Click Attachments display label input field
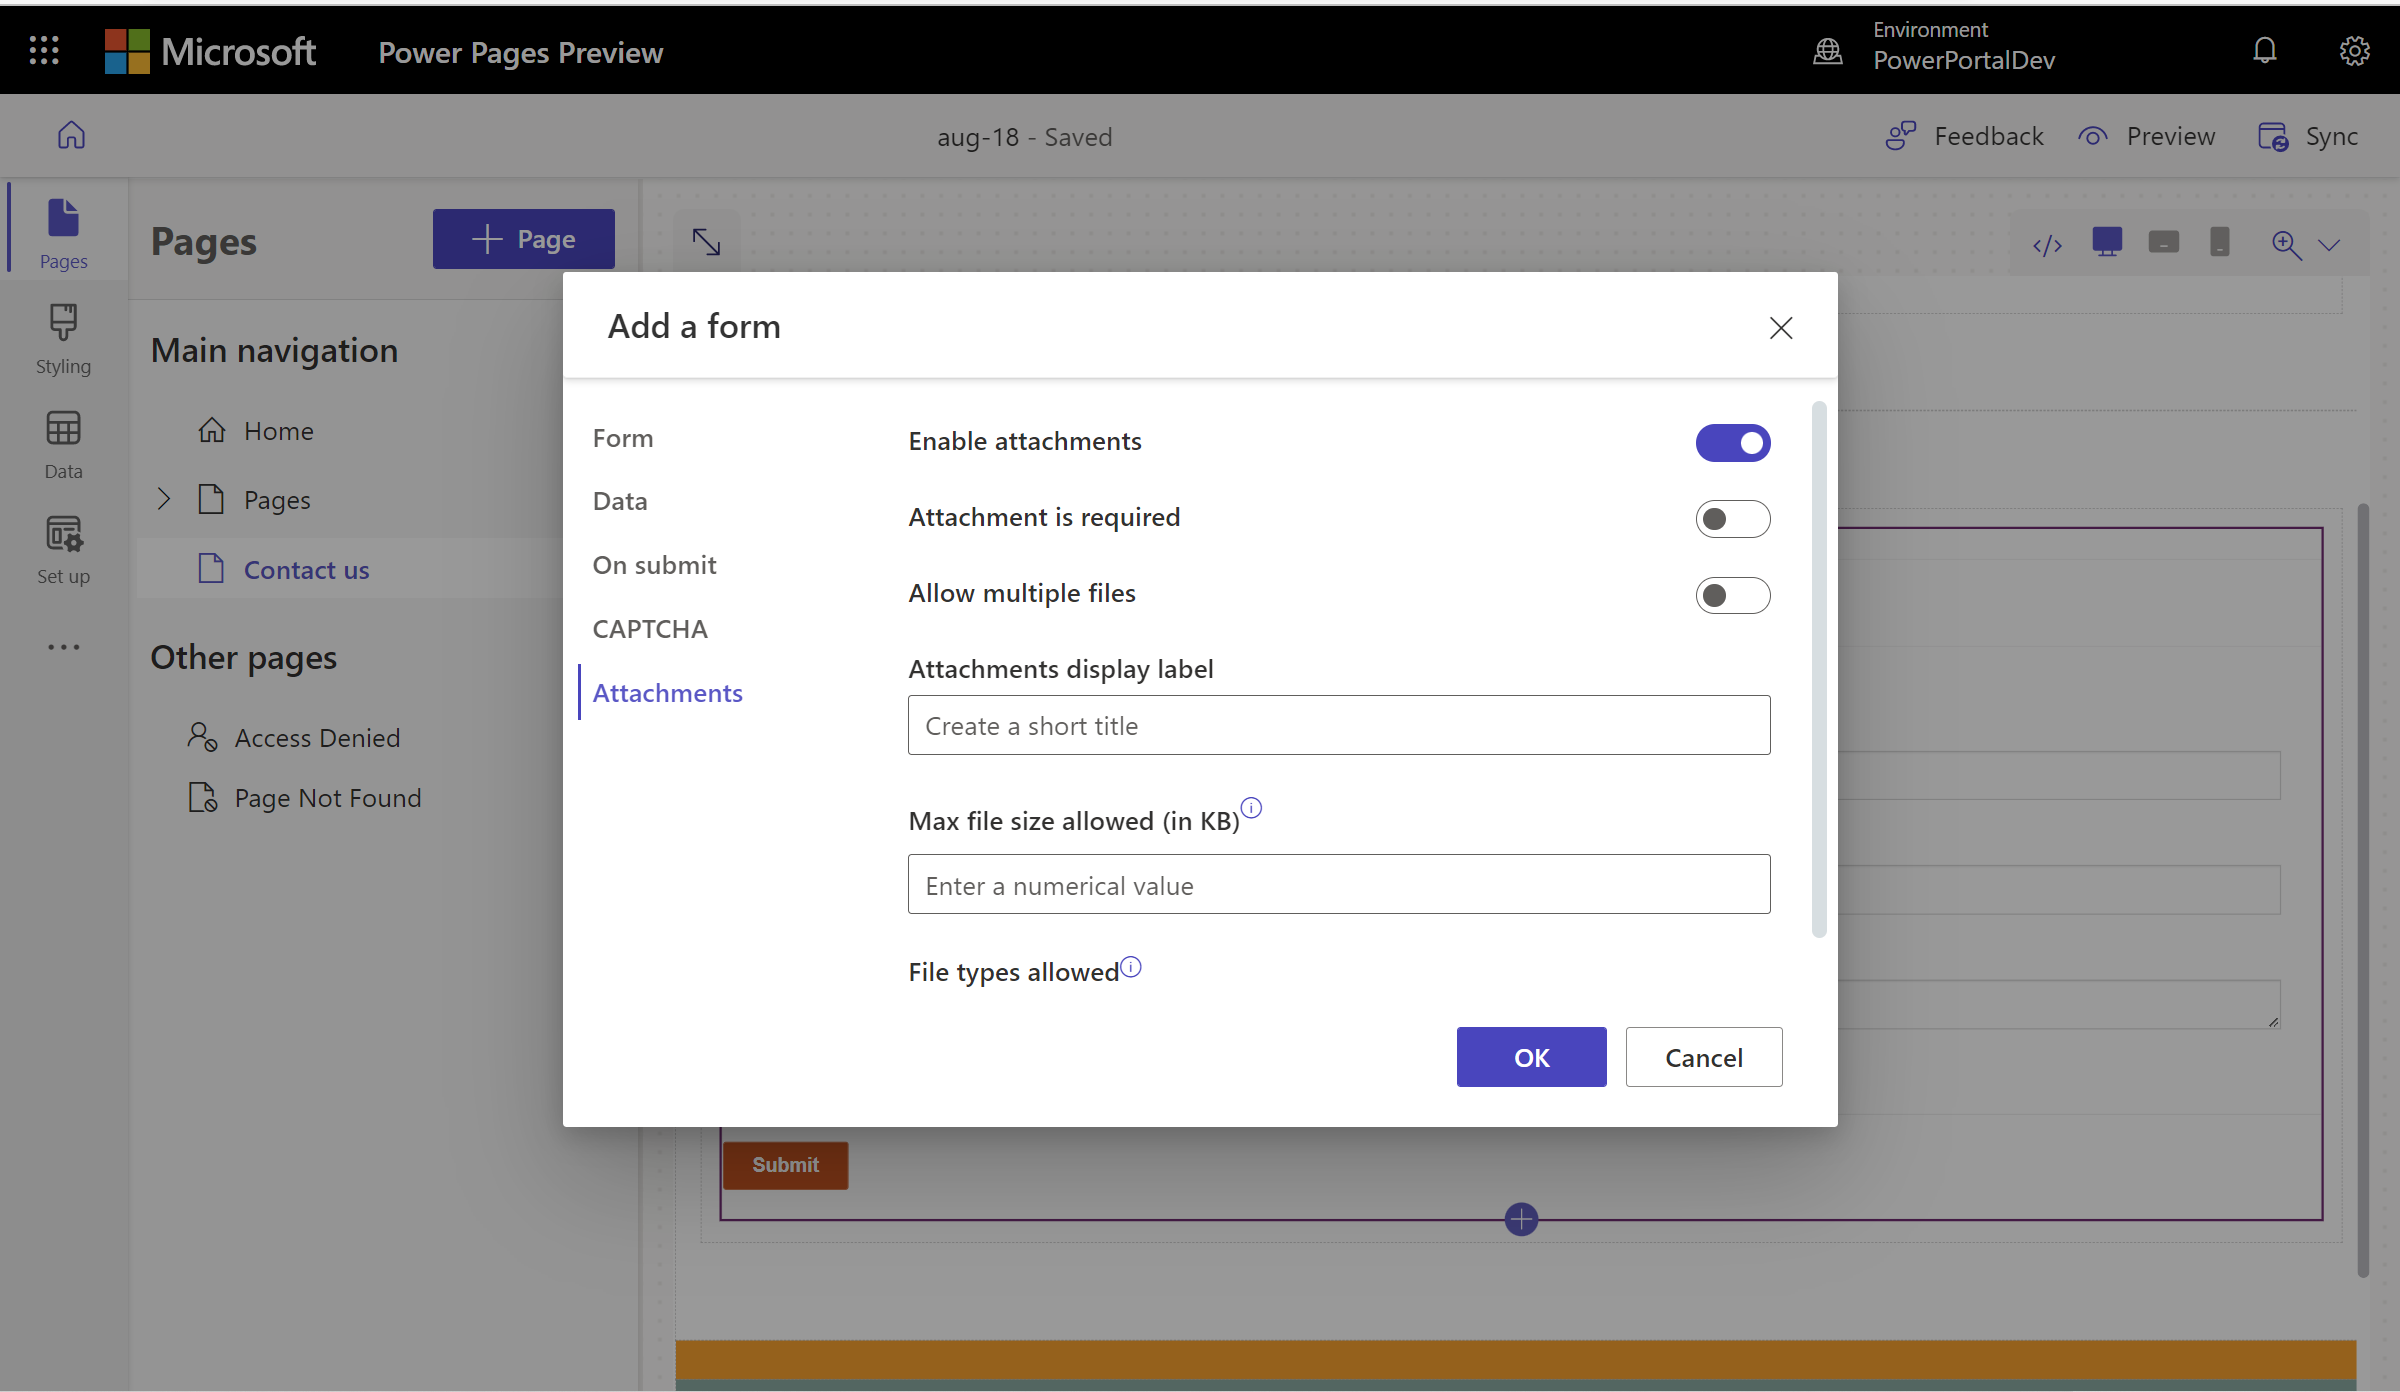Viewport: 2400px width, 1392px height. click(1338, 724)
